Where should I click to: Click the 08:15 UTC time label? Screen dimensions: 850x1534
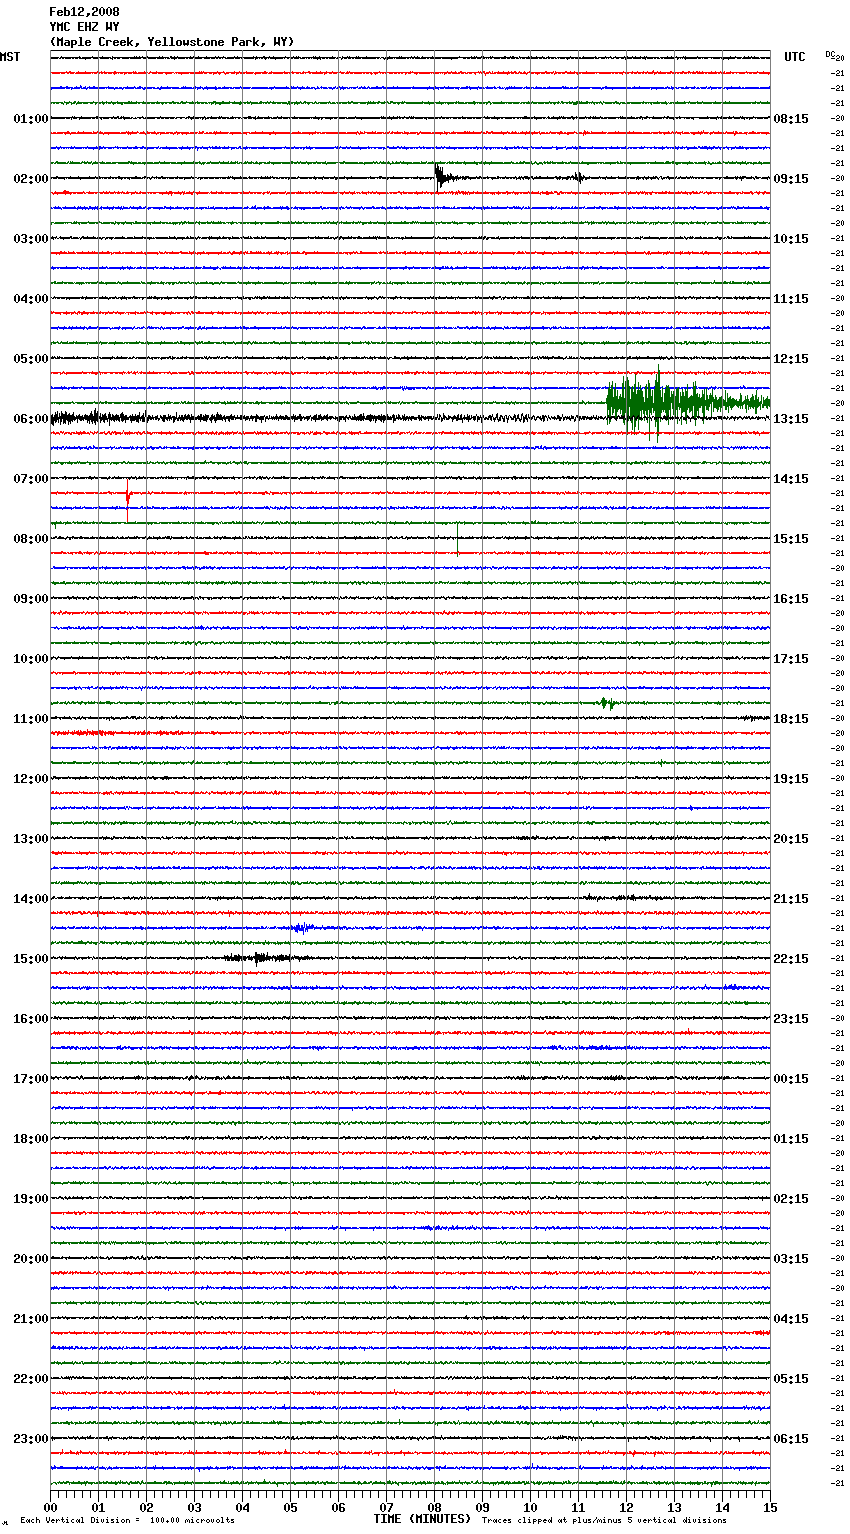coord(791,119)
